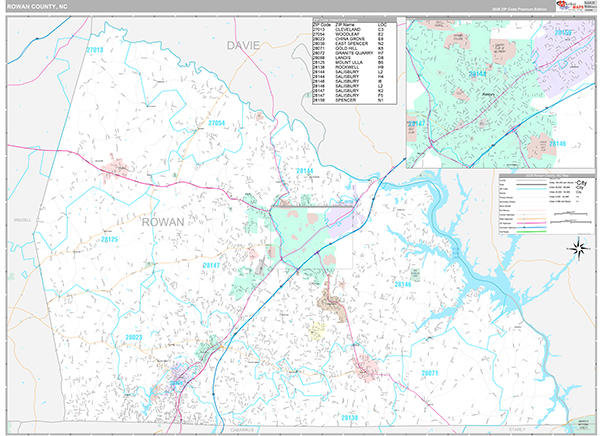Click the legend title bar
Screen dimensions: 600x436
pyautogui.click(x=547, y=176)
